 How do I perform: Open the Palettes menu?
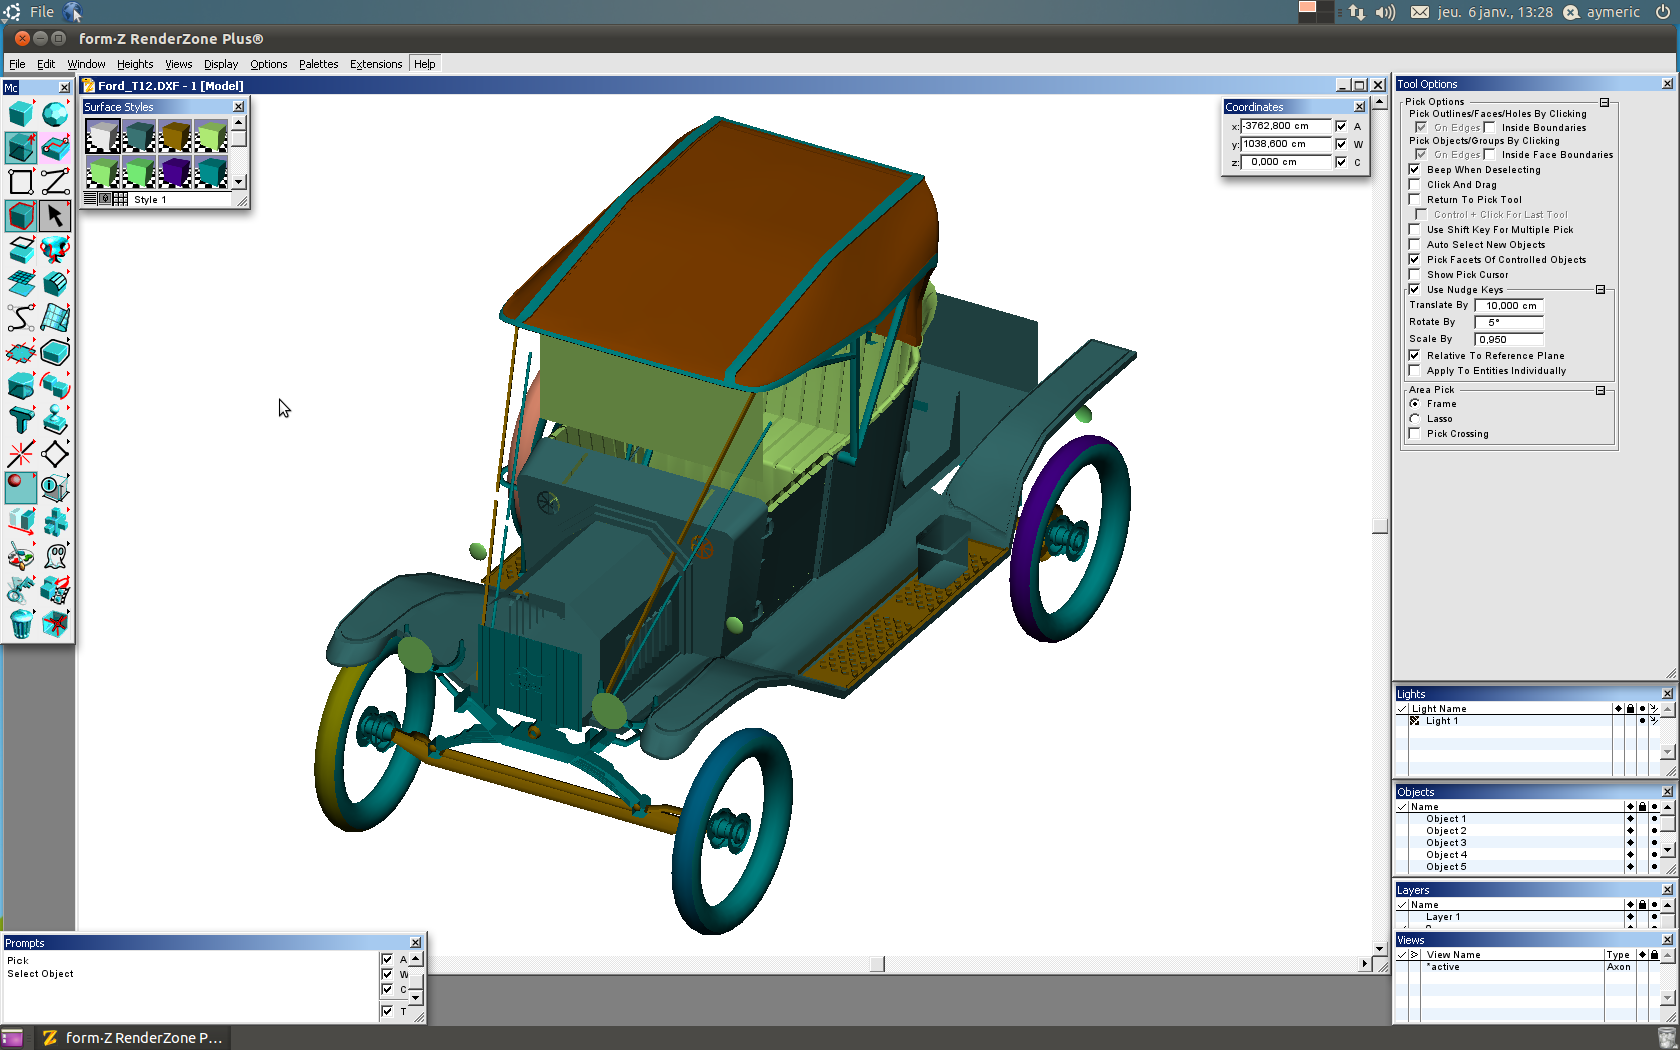(318, 64)
